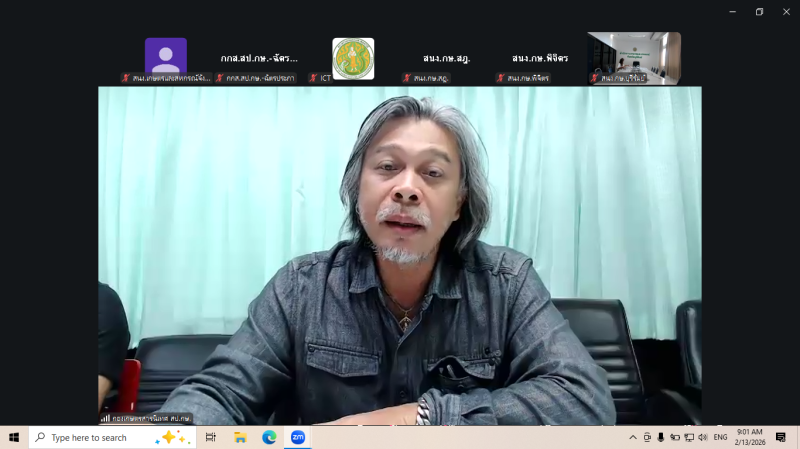Select the ICT participant logo thumbnail
This screenshot has width=800, height=449.
pos(353,58)
